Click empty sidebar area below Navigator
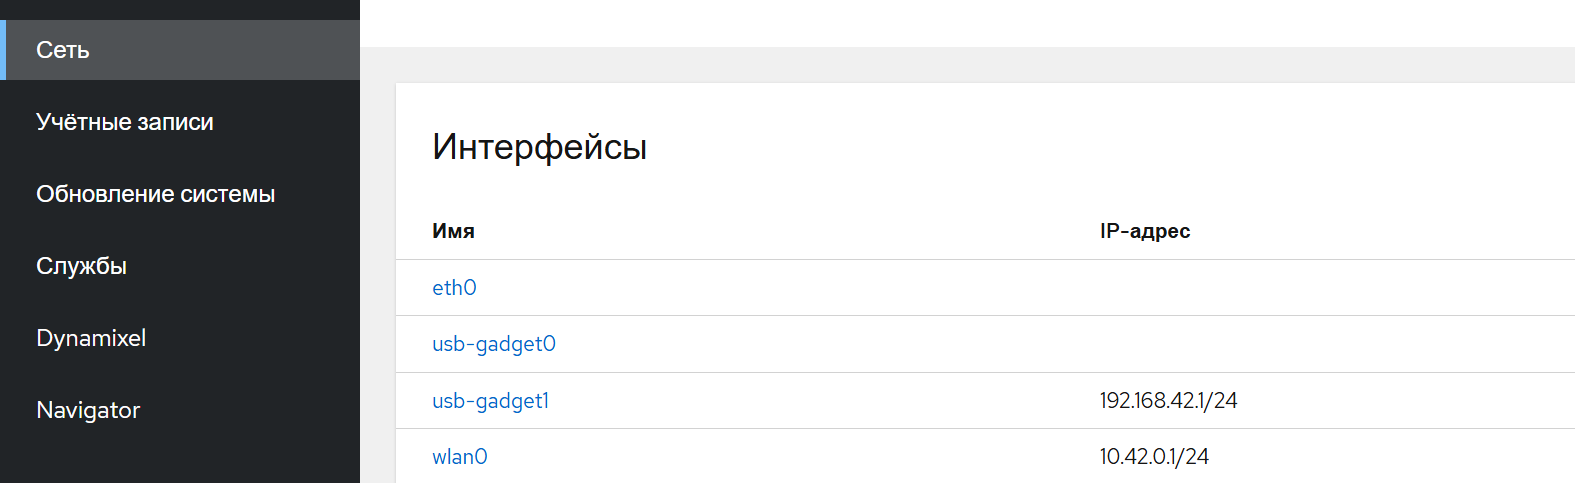Screen dimensions: 1575x483 [x=180, y=462]
